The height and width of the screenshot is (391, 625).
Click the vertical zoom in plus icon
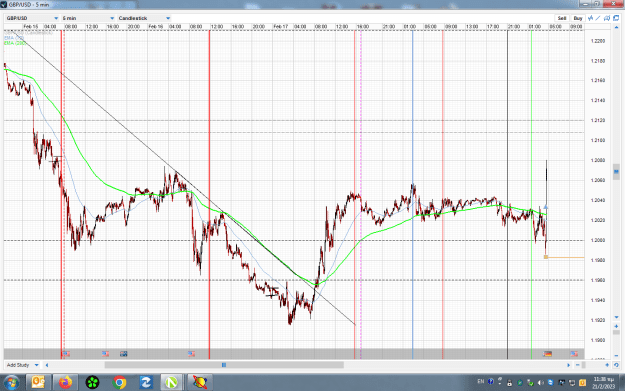tap(616, 326)
